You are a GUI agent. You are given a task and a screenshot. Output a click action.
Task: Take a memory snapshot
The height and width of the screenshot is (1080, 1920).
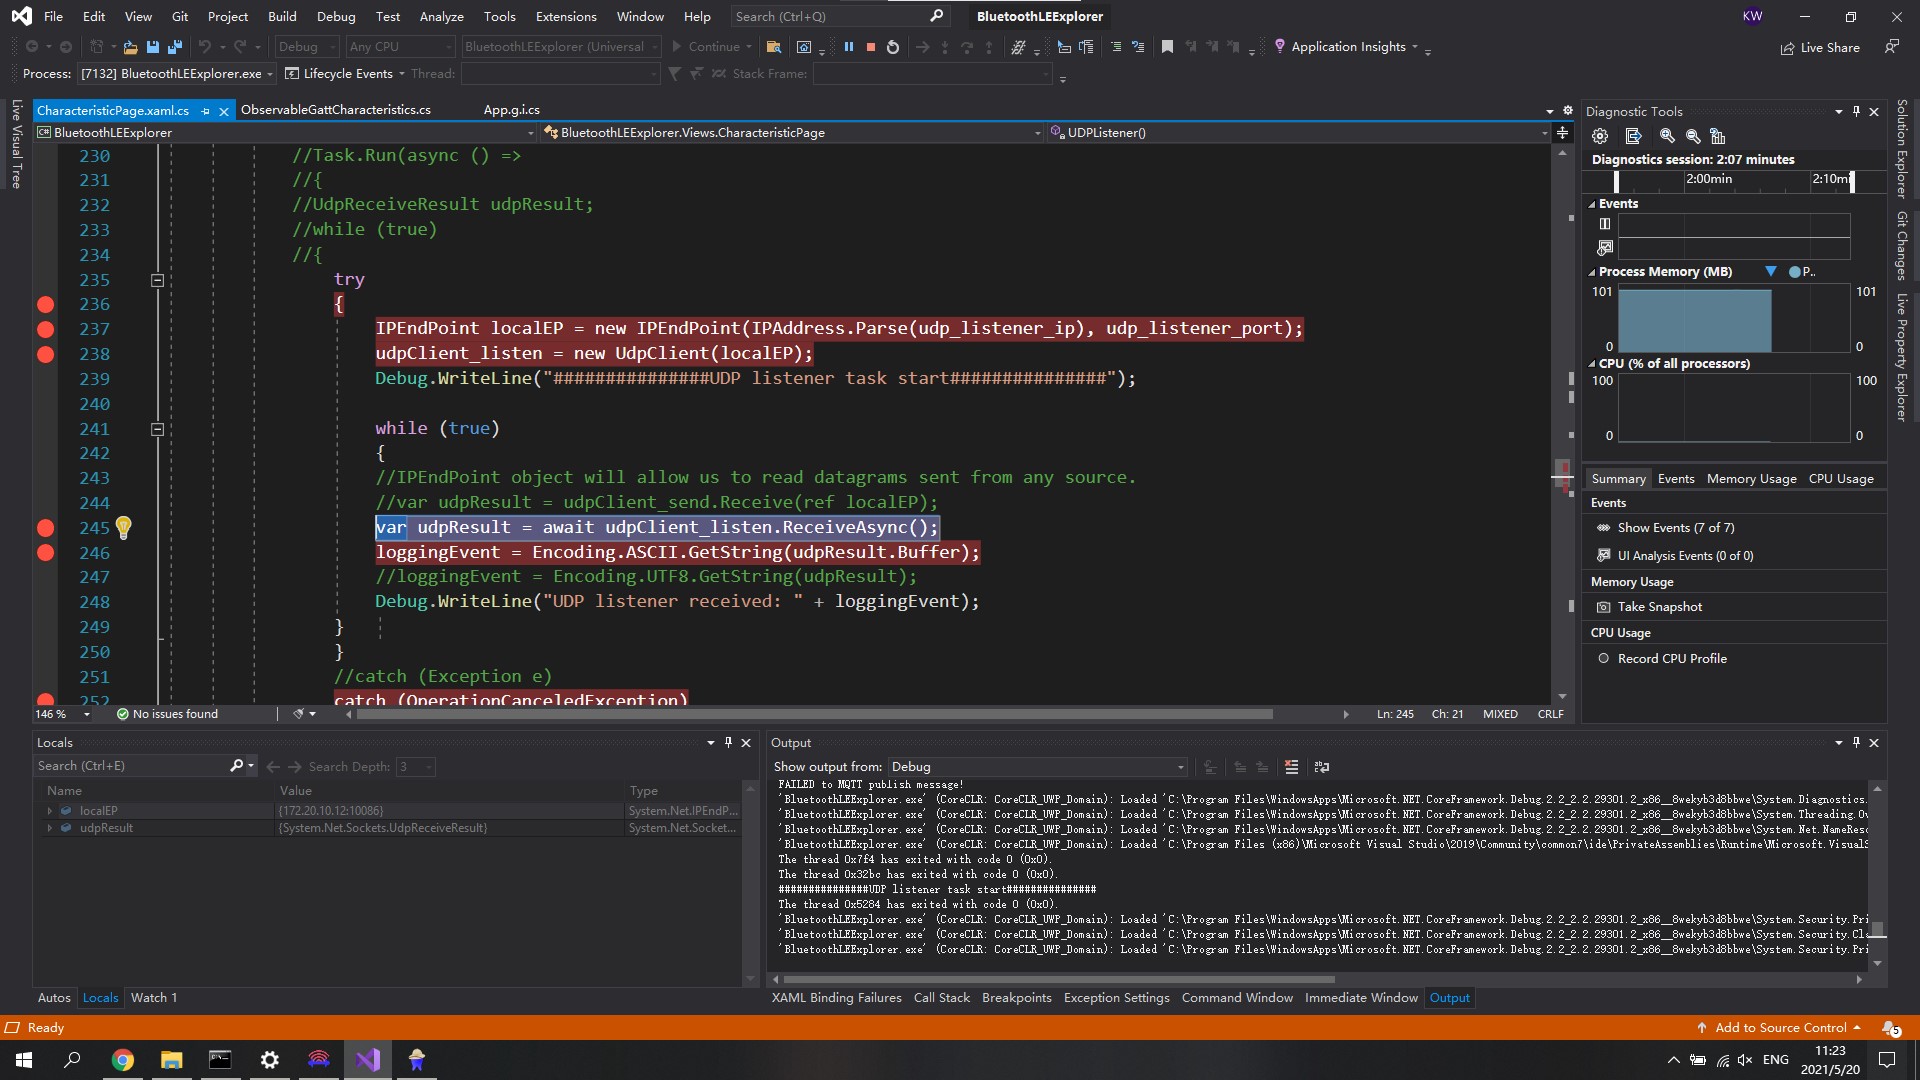(1650, 607)
